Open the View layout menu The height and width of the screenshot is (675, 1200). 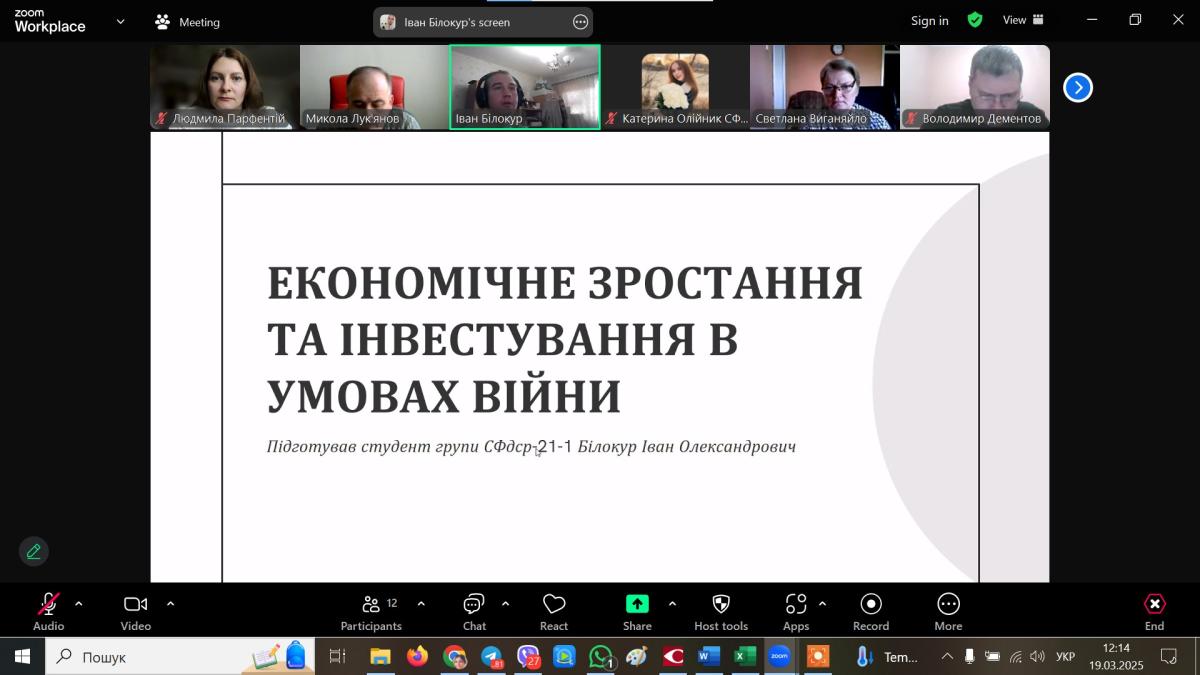[x=1023, y=20]
